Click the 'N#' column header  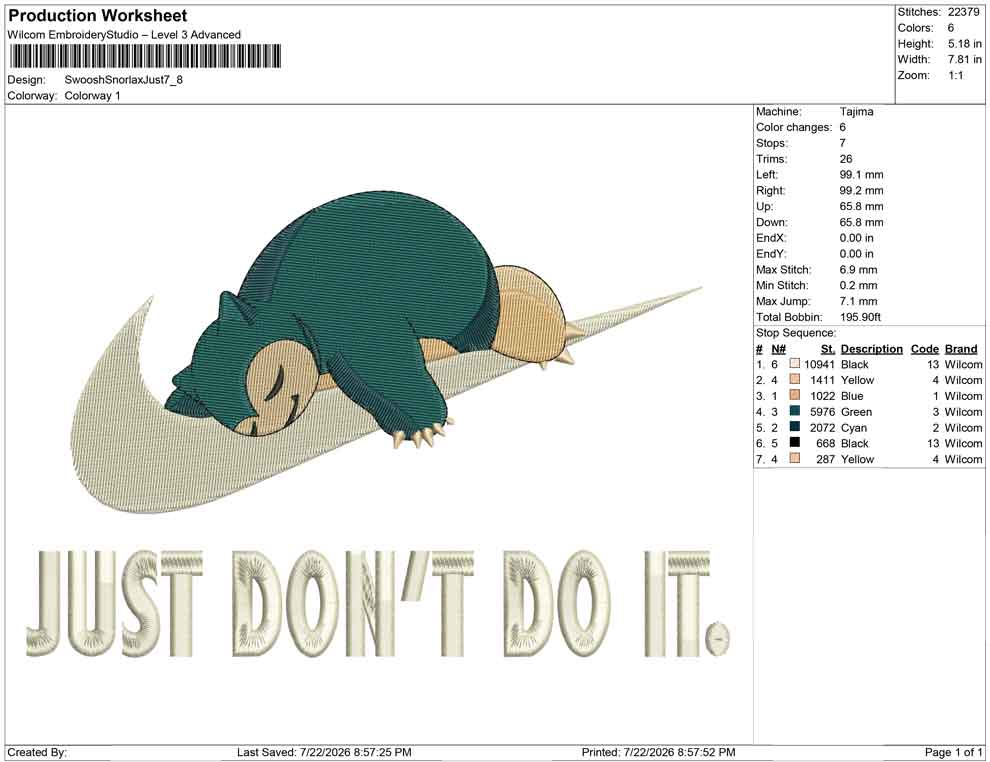778,348
